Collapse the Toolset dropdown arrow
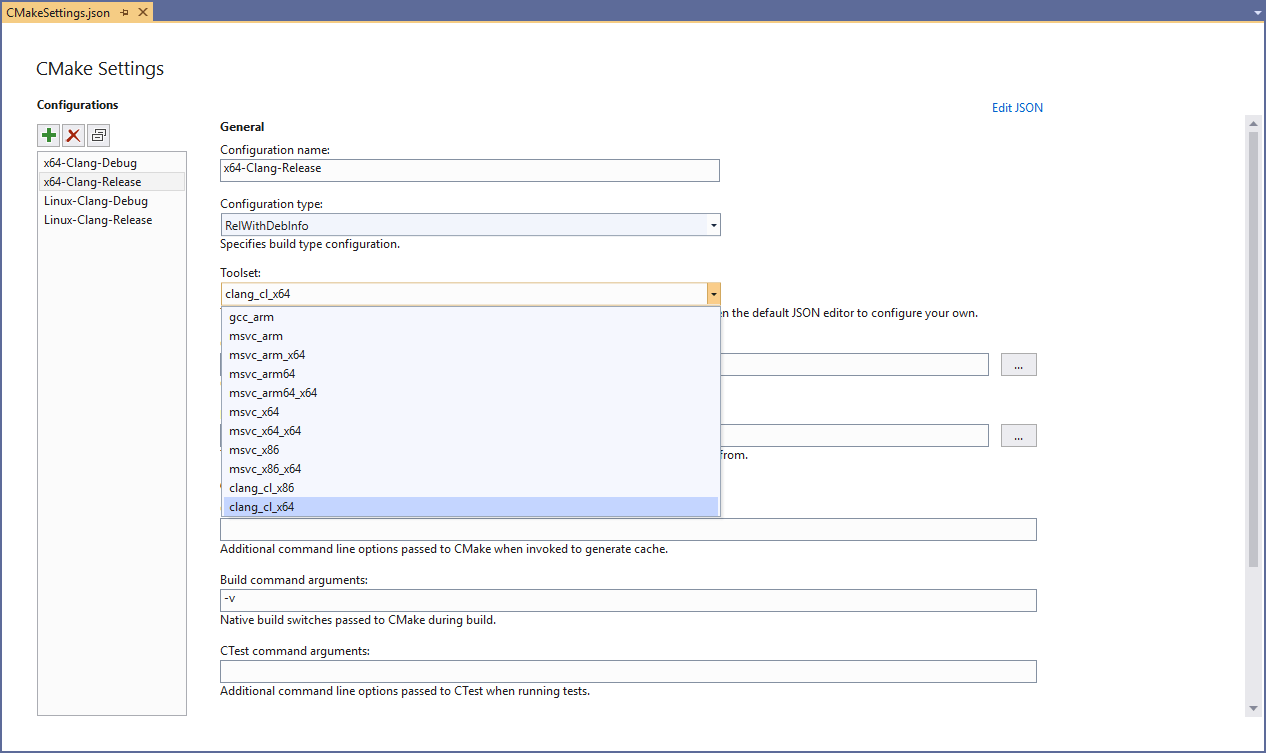This screenshot has width=1266, height=753. [x=712, y=293]
